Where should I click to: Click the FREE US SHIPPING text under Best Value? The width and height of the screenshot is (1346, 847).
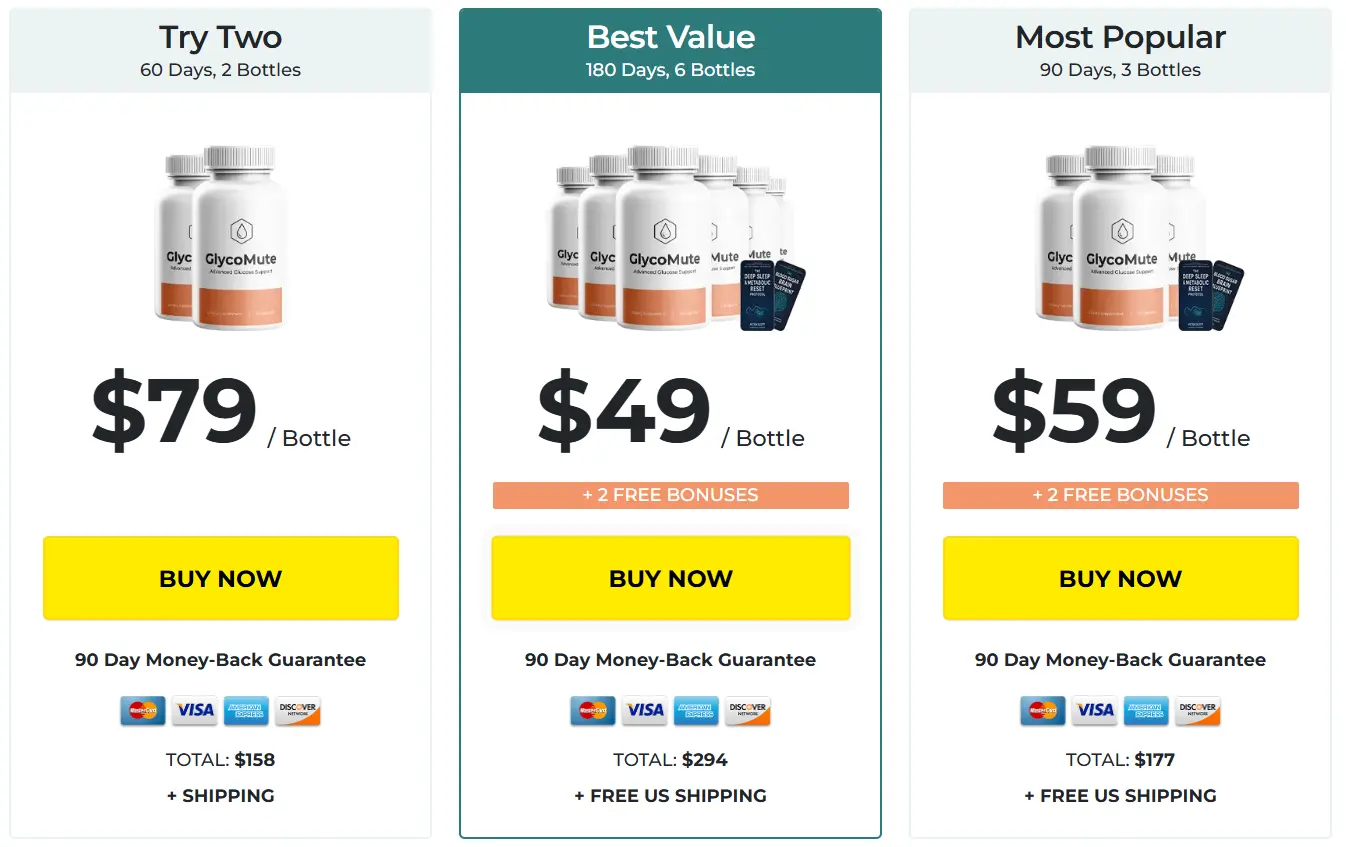coord(670,795)
